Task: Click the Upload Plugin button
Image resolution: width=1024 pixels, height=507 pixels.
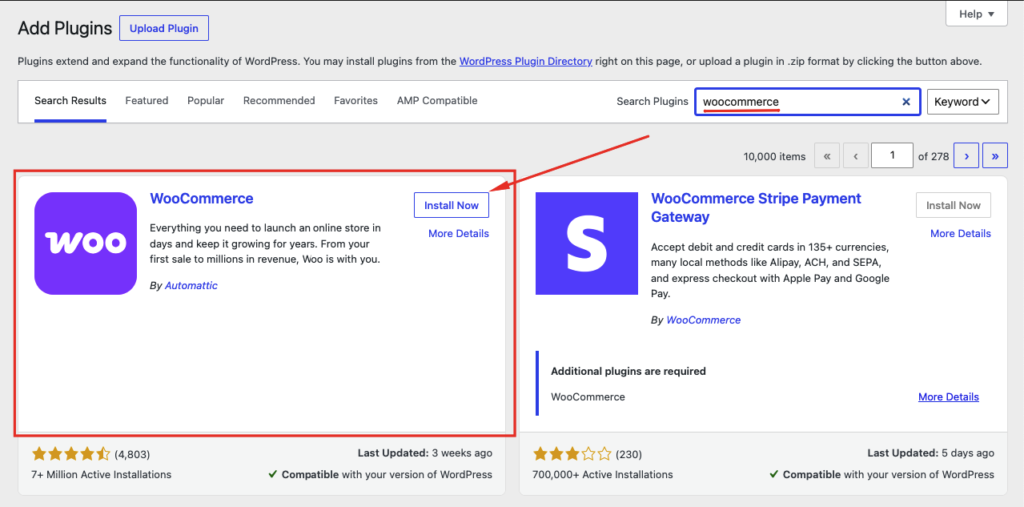Action: pyautogui.click(x=164, y=29)
